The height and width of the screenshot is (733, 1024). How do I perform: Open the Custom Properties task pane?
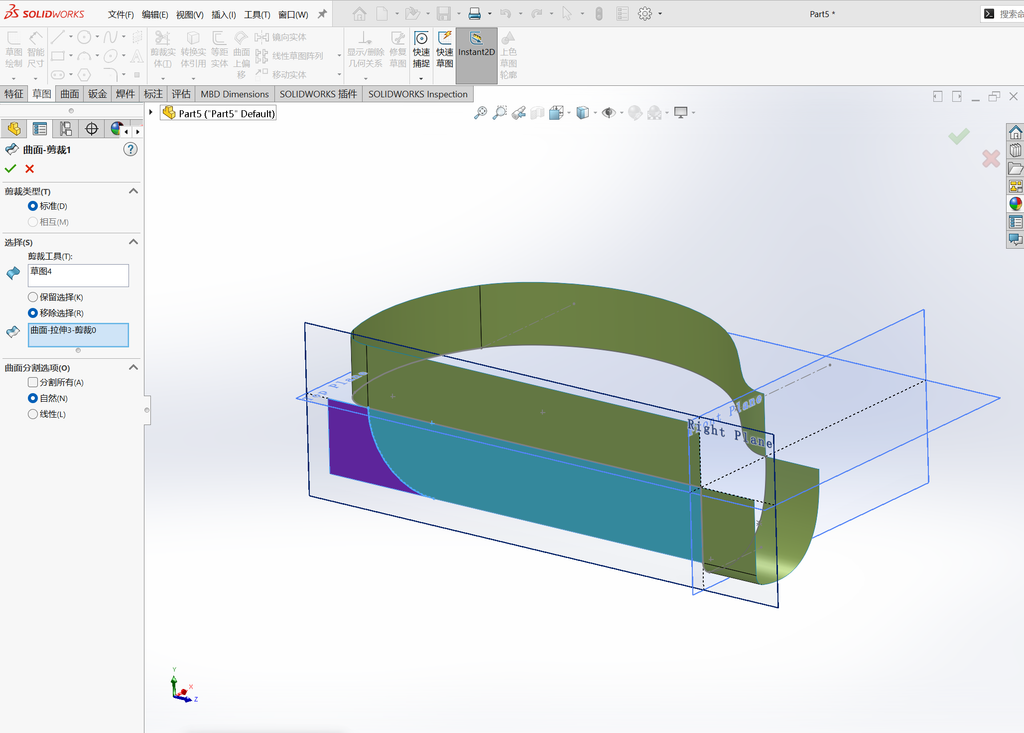(1015, 221)
